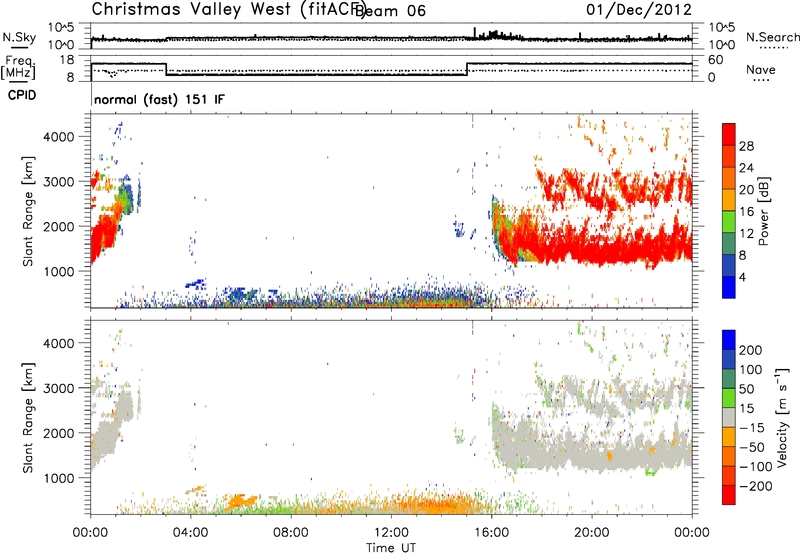Select the gray -15 to 15 Velocity colorbar segment
This screenshot has height=554, width=800.
tap(729, 418)
